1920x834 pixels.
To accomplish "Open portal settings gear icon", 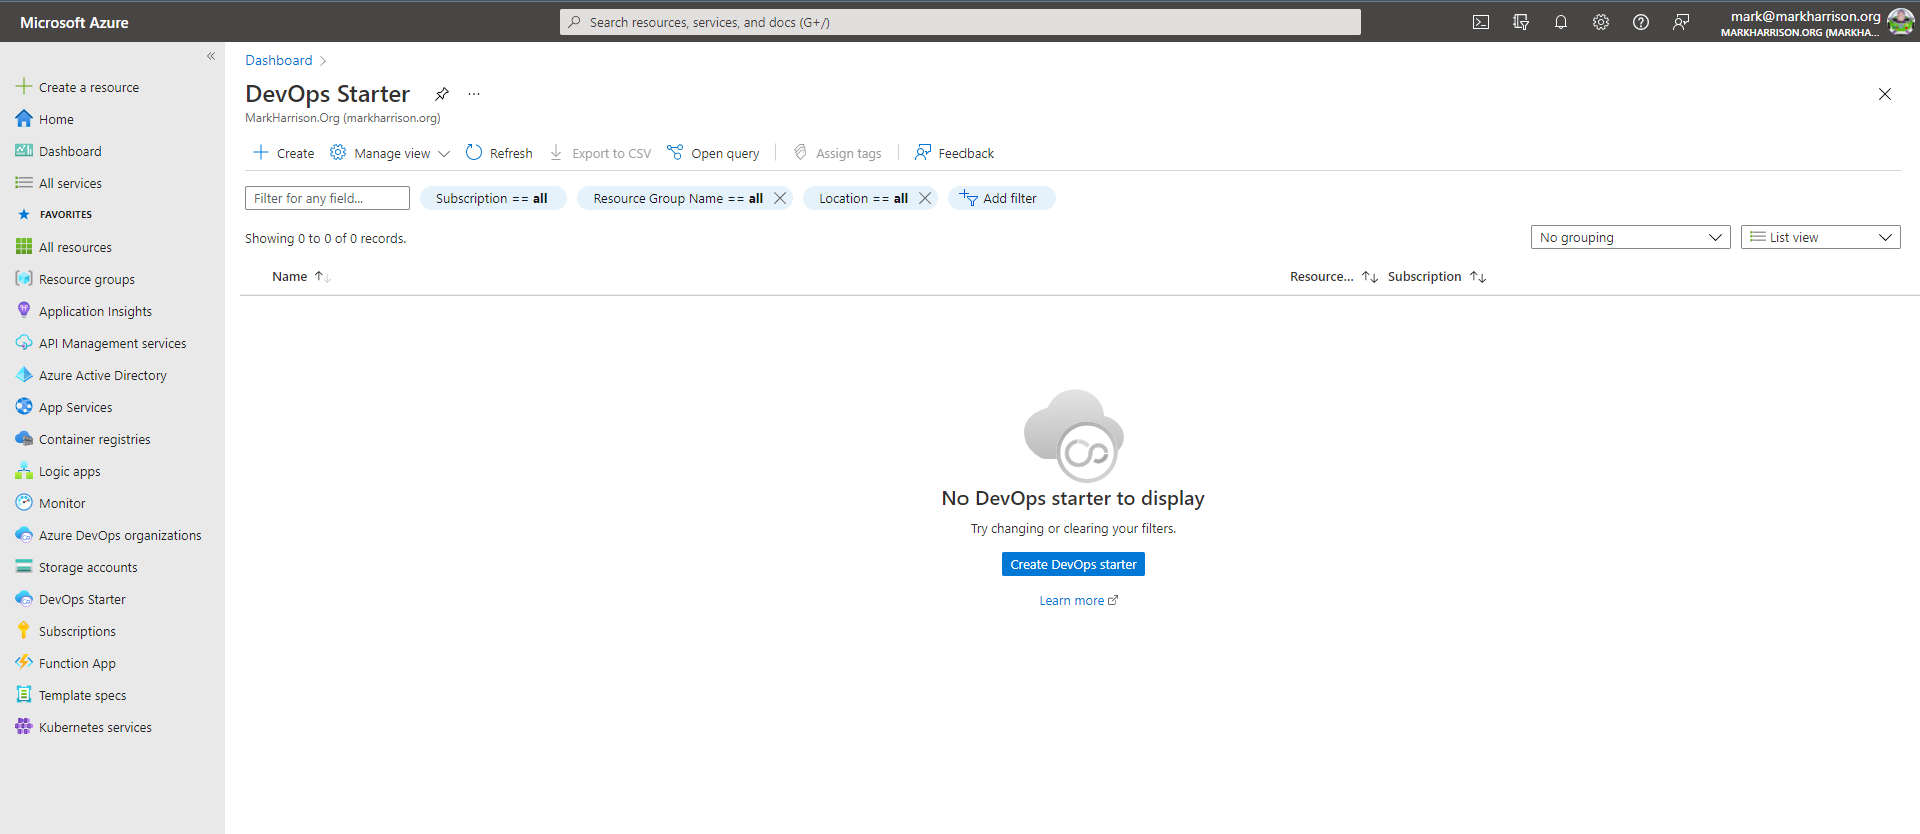I will [x=1601, y=22].
